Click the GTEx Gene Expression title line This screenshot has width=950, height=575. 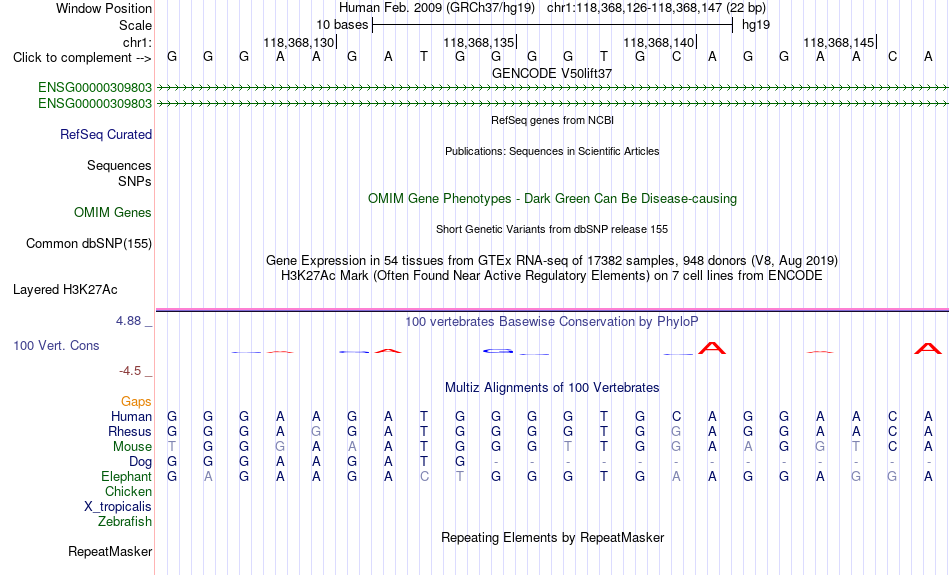pyautogui.click(x=552, y=261)
